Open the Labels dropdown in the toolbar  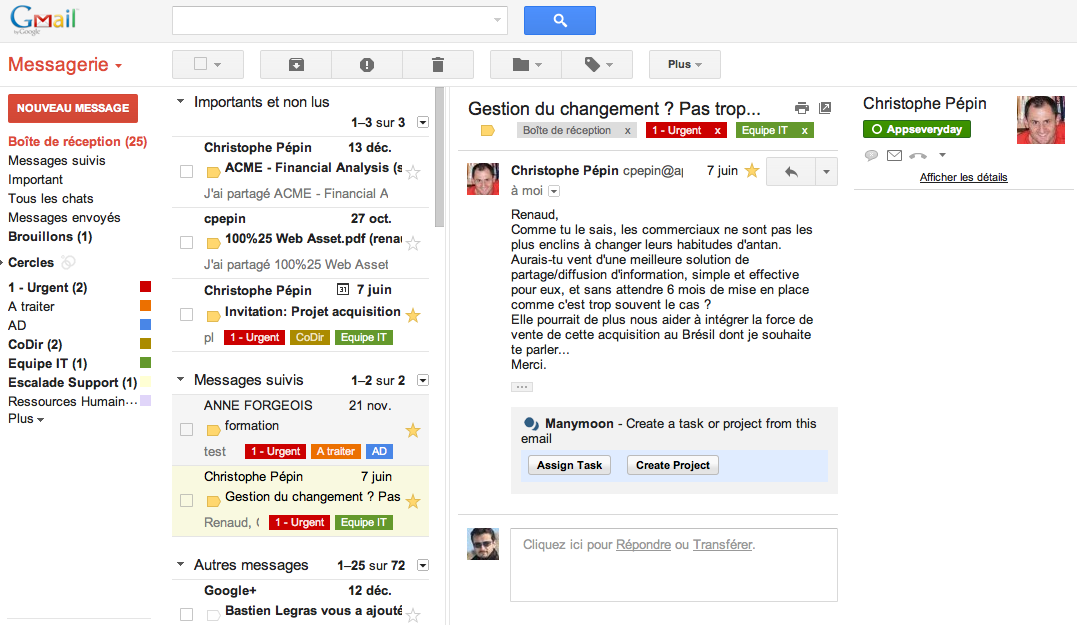[x=597, y=64]
